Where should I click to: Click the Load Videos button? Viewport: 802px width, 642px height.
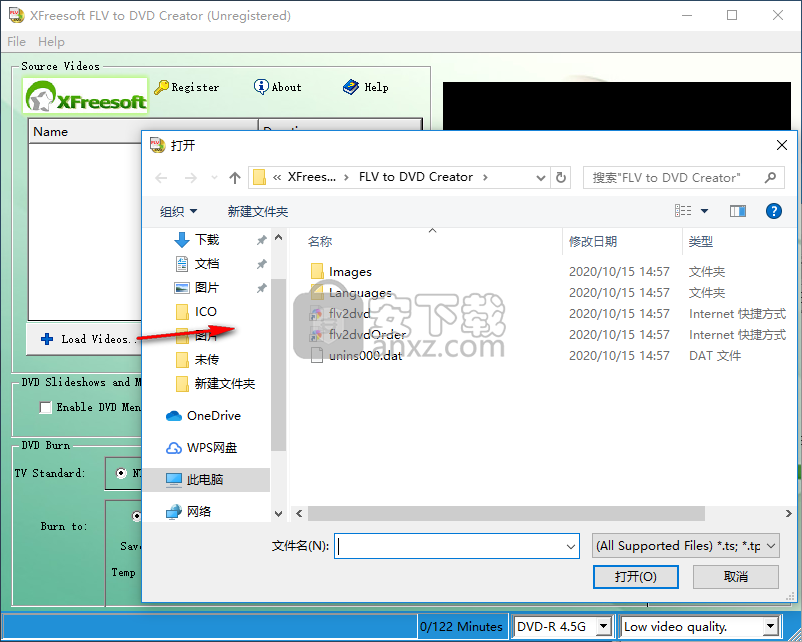pos(84,339)
